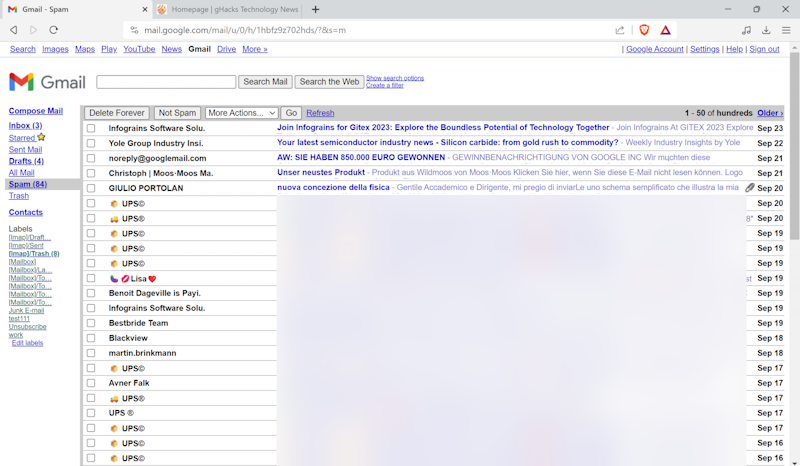Viewport: 800px width, 466px height.
Task: Click Sign out link
Action: (764, 49)
